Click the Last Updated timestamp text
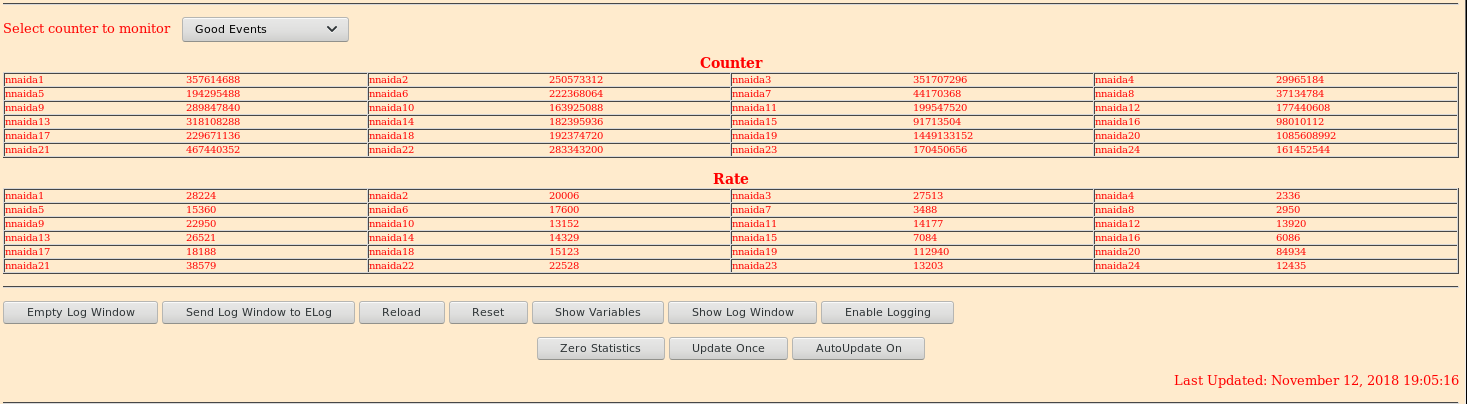The image size is (1467, 404). pyautogui.click(x=1316, y=381)
